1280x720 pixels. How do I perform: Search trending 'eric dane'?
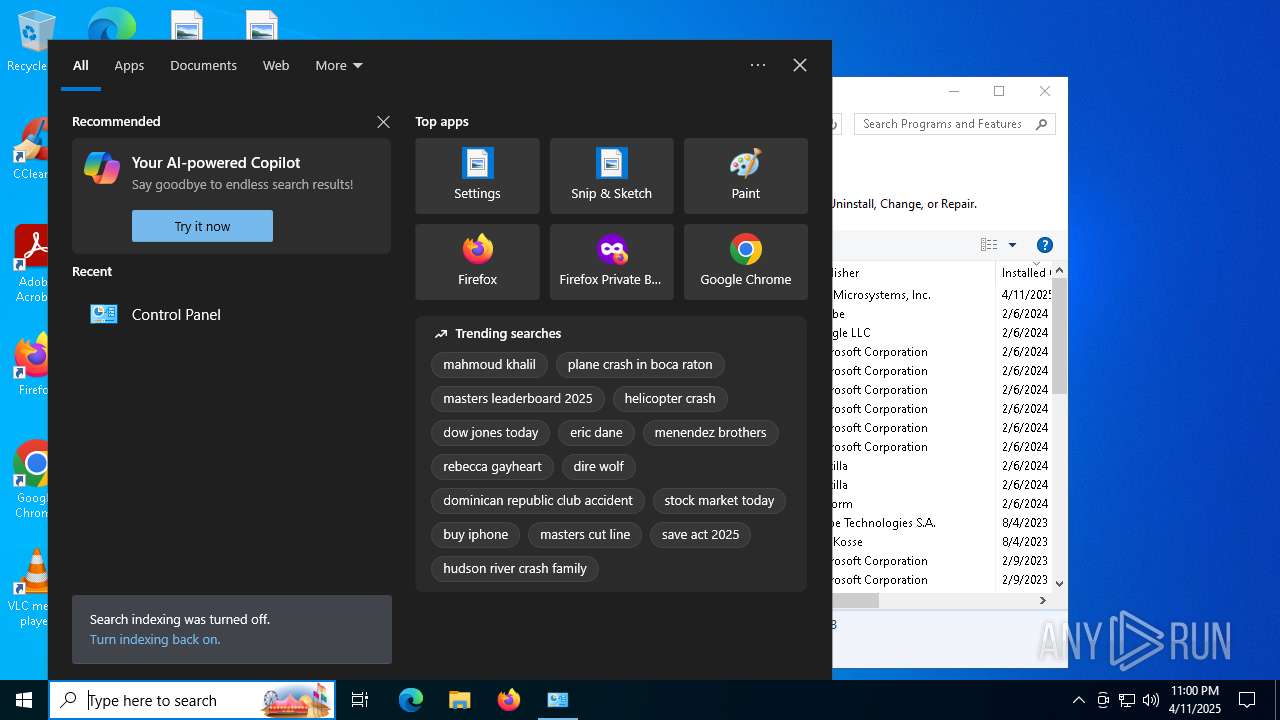[x=596, y=433]
